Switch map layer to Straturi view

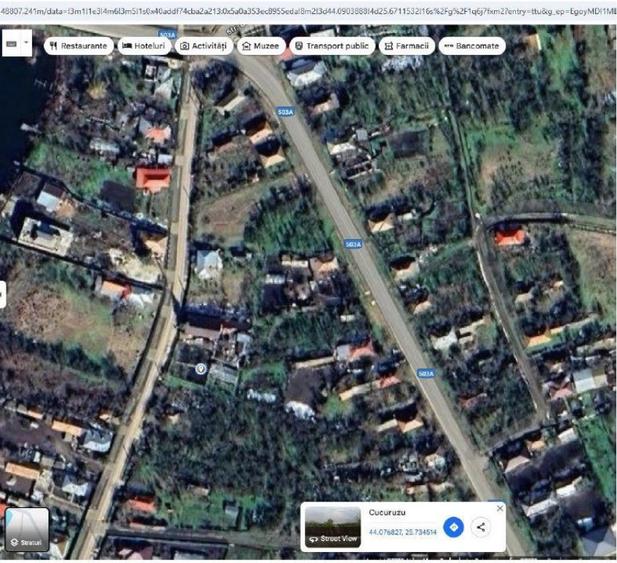tap(27, 529)
